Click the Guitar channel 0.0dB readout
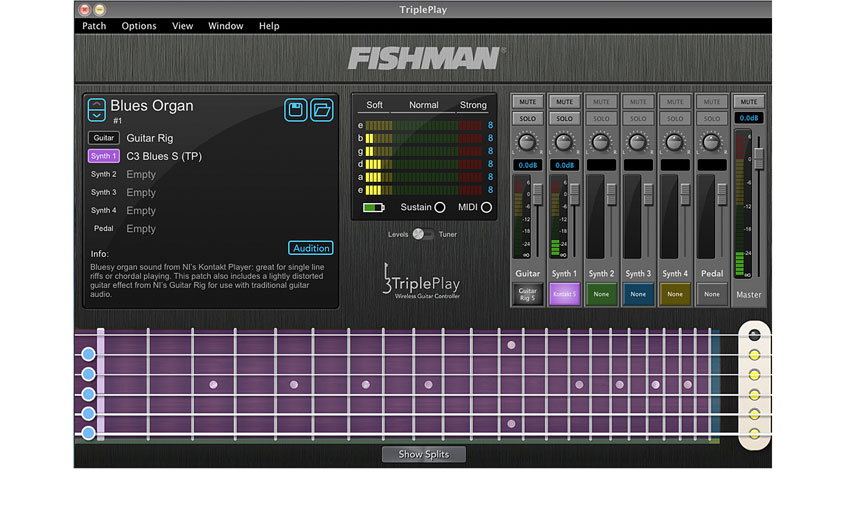The image size is (850, 505). tap(527, 165)
